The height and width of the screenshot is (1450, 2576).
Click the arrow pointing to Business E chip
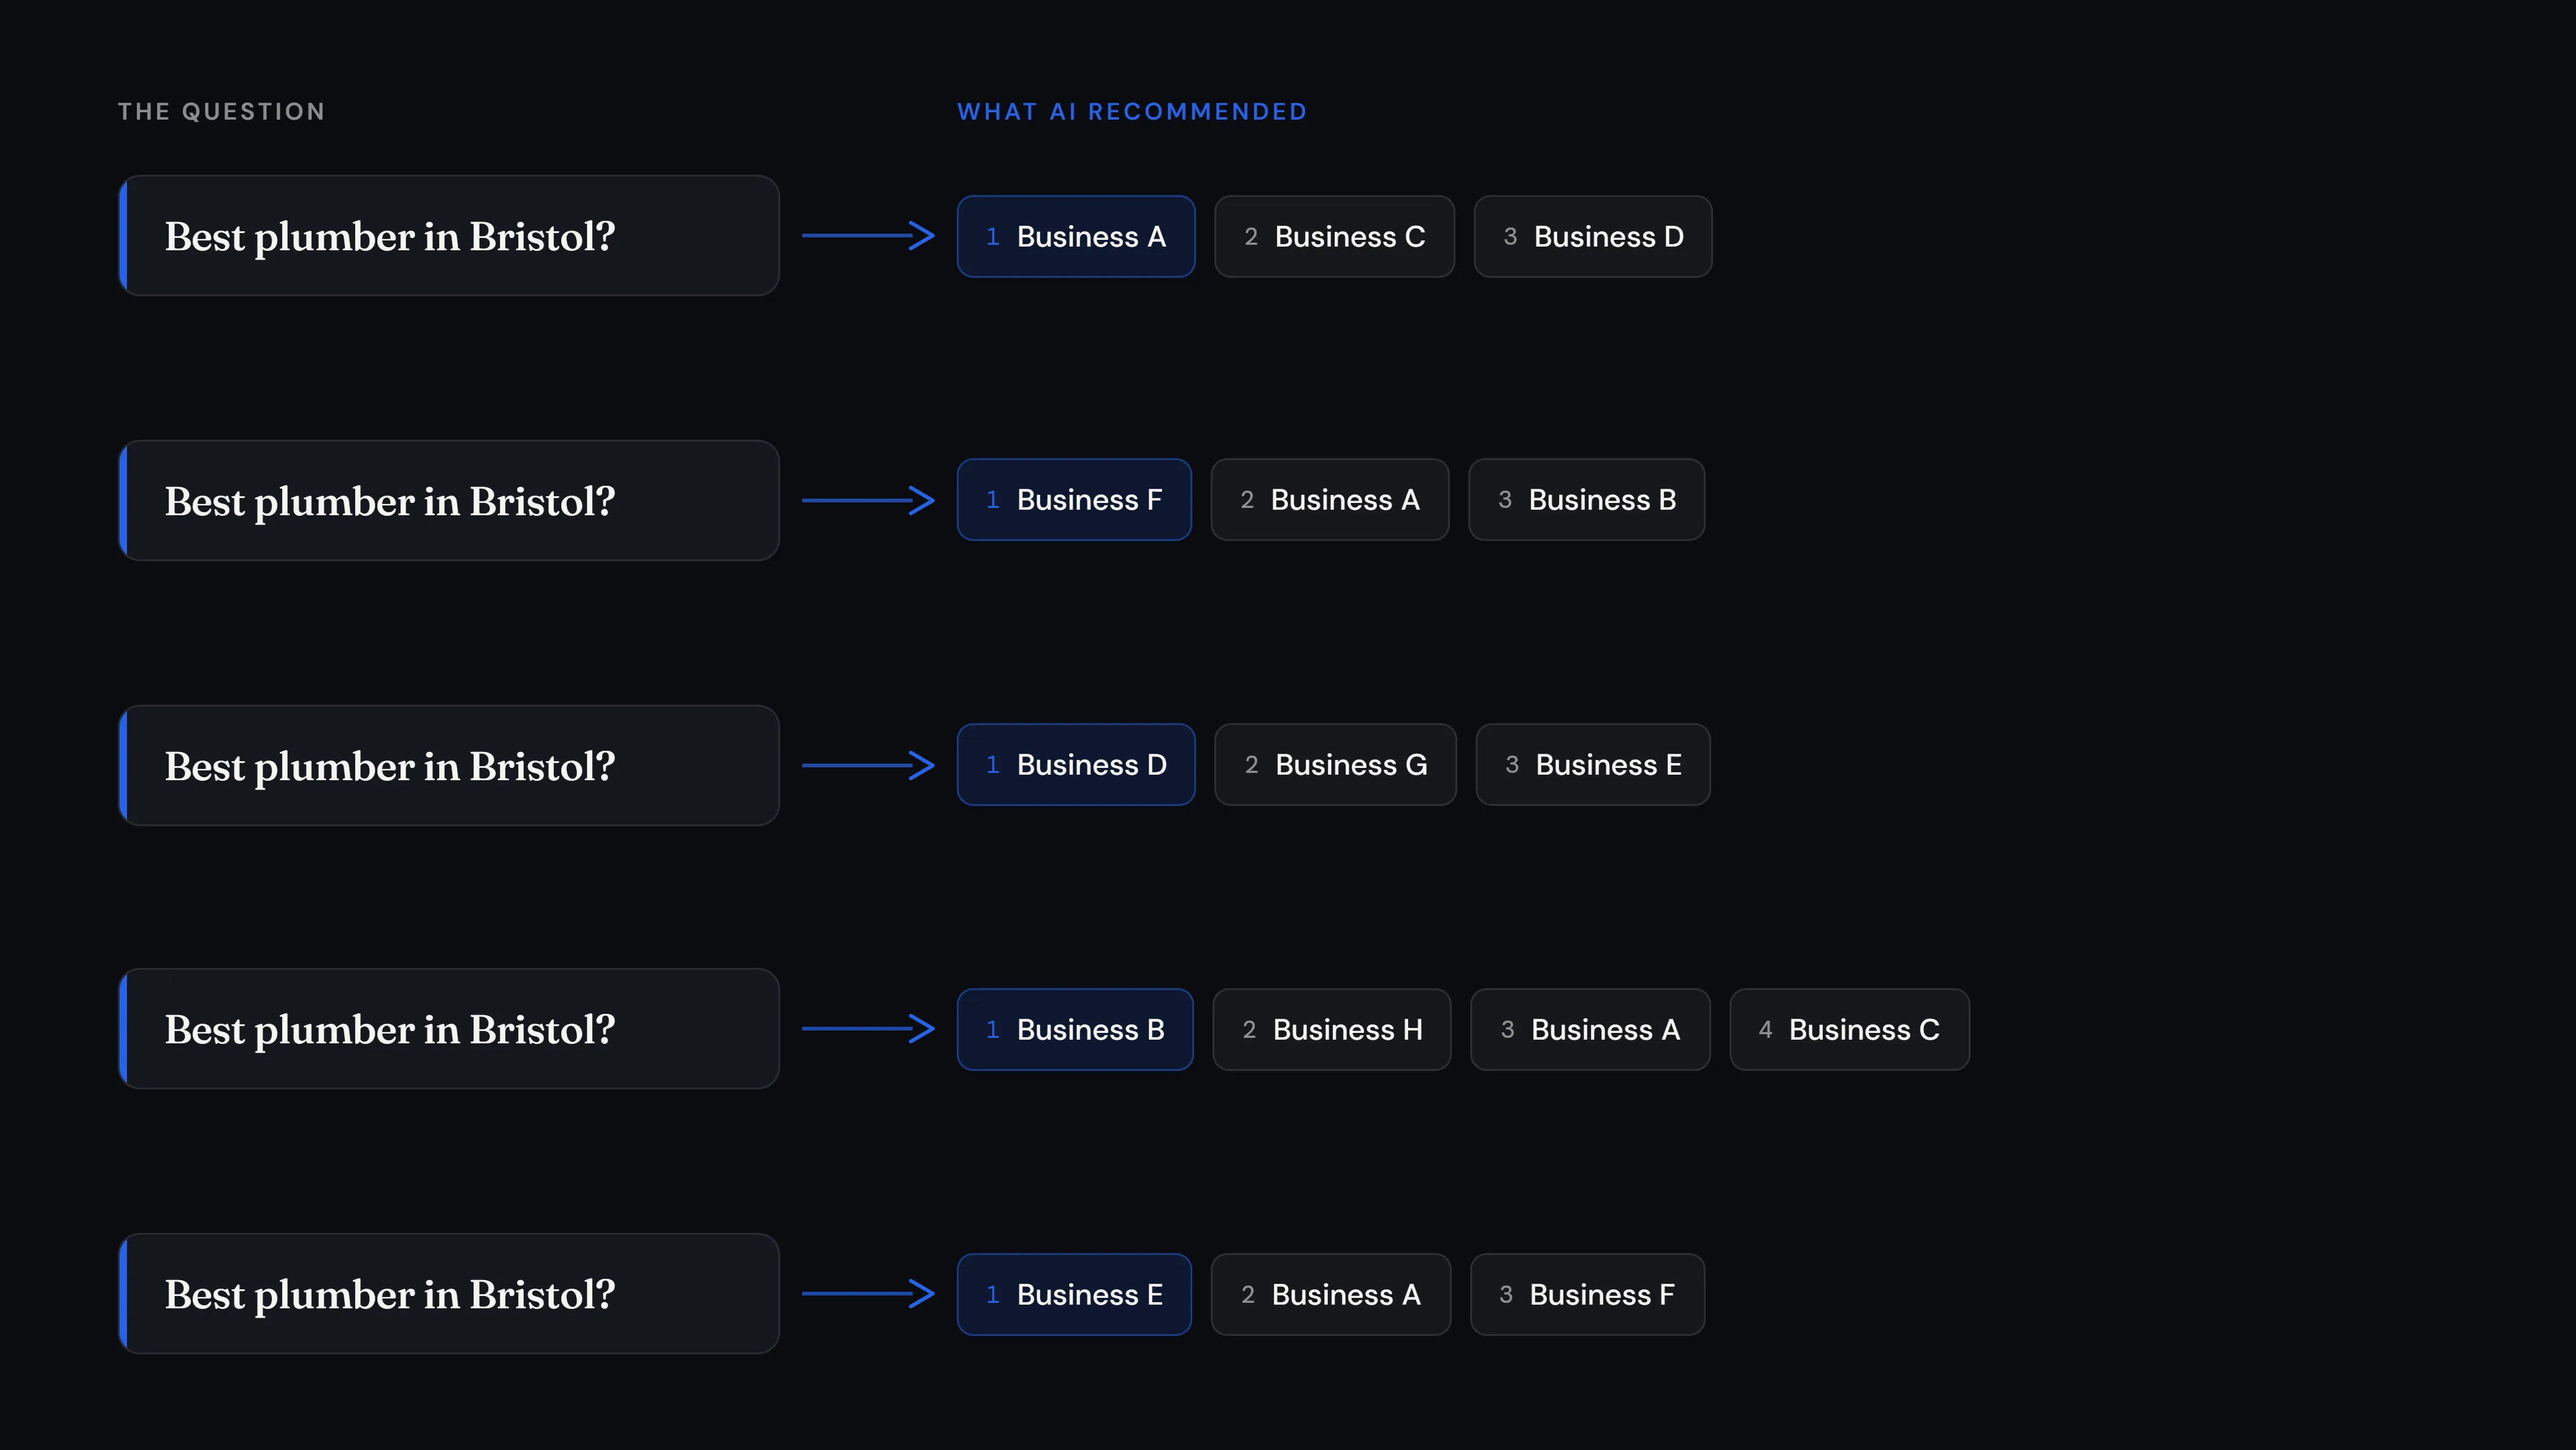click(868, 1293)
